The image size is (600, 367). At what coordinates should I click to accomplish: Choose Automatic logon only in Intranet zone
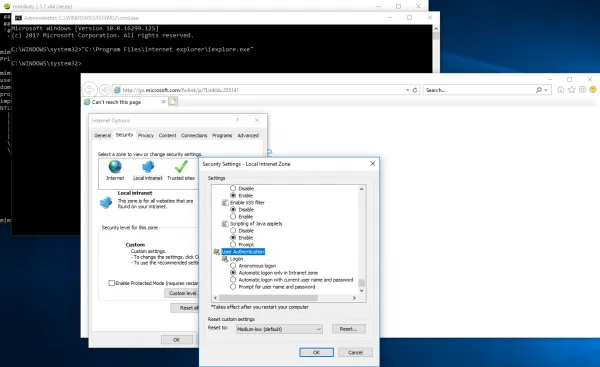[x=233, y=273]
